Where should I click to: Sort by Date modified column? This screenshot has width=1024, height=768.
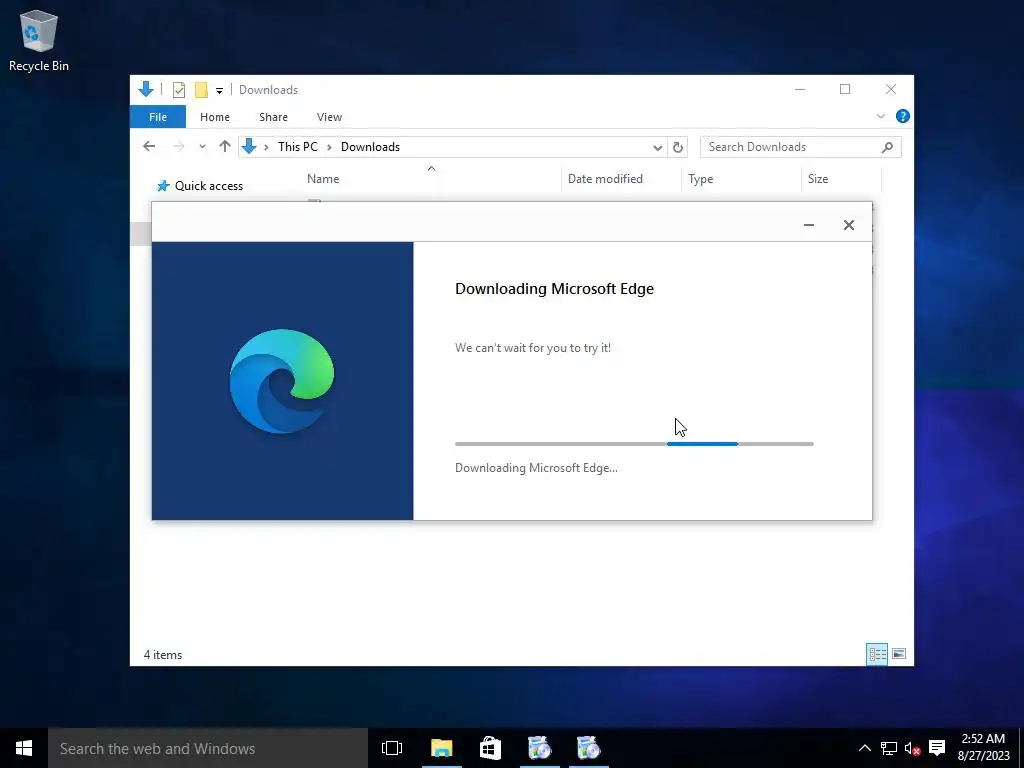tap(605, 179)
